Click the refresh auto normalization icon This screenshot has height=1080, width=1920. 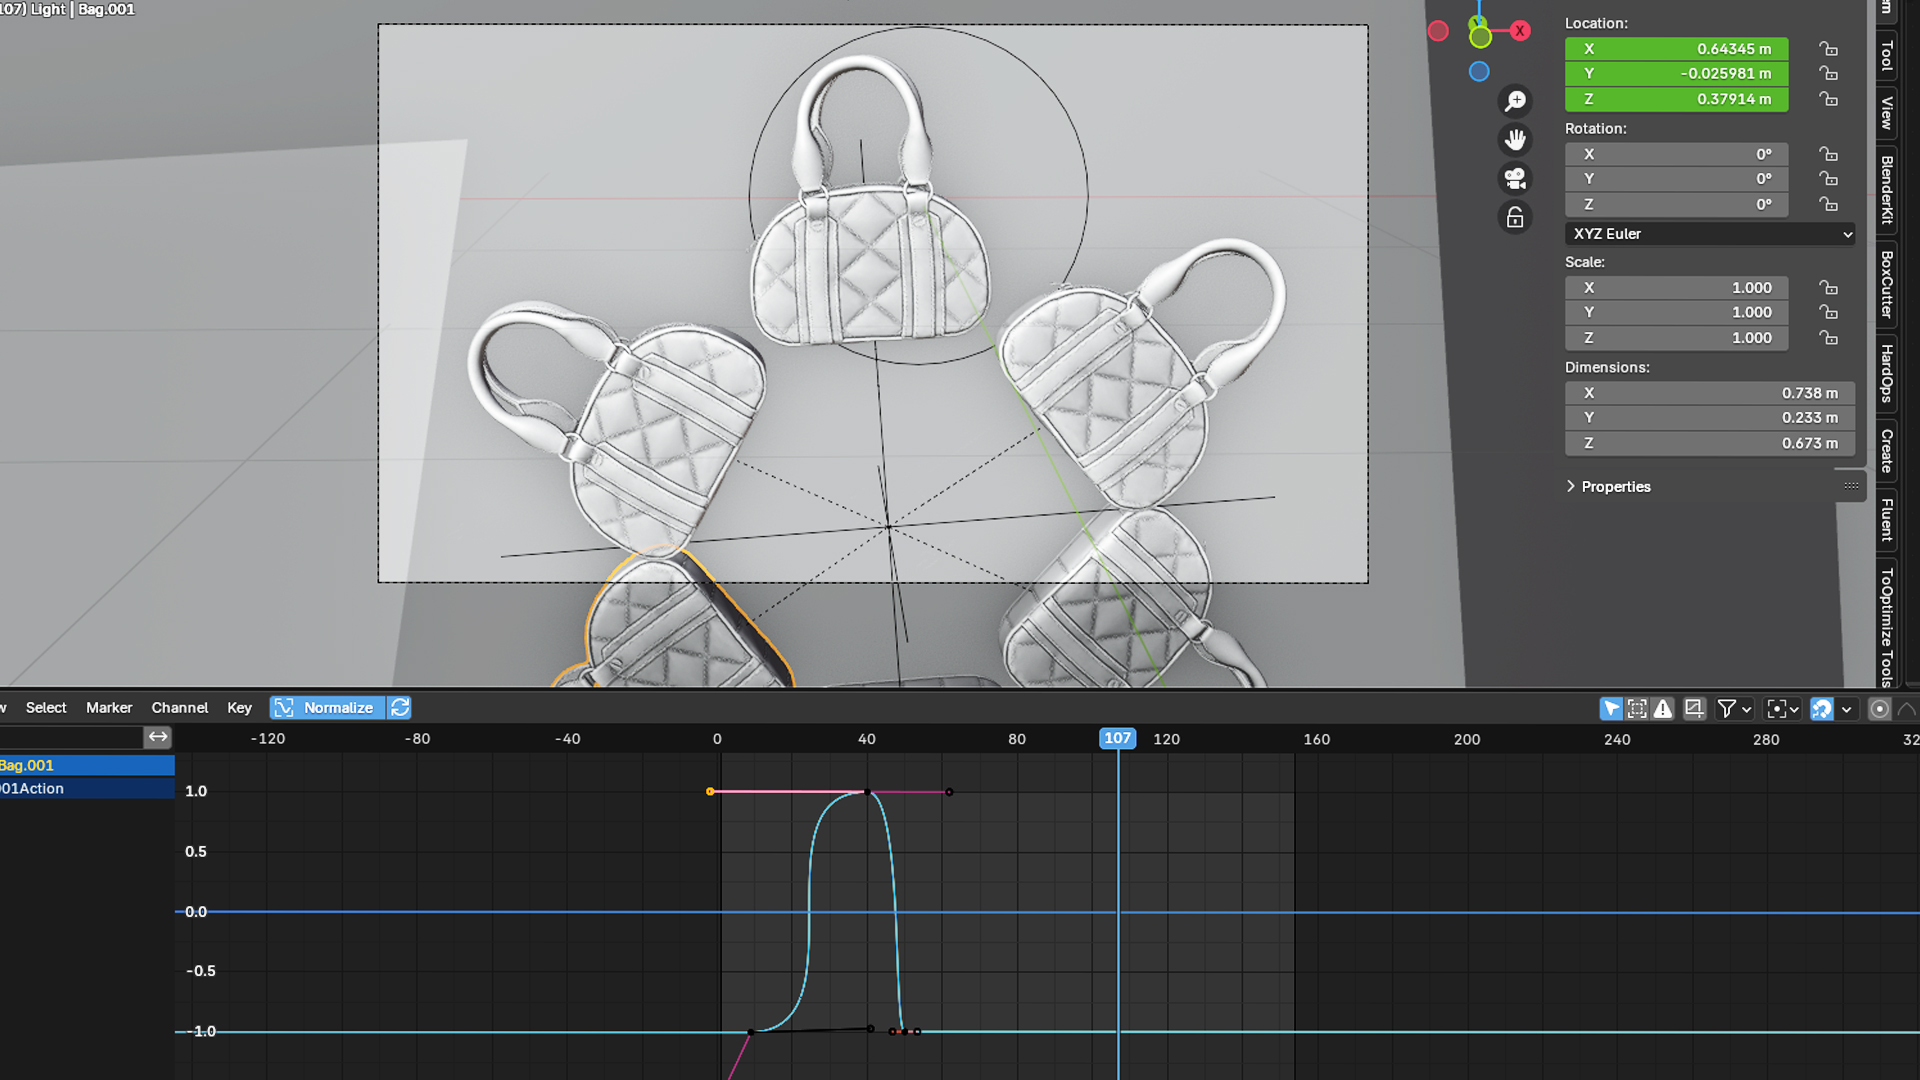pyautogui.click(x=400, y=708)
